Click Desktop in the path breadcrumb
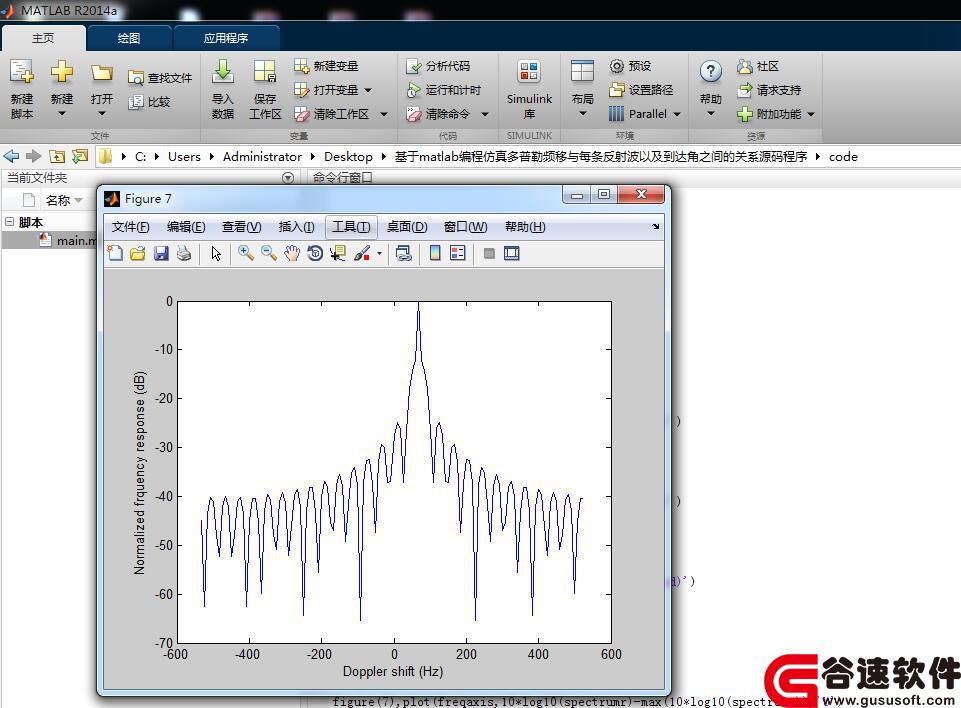The height and width of the screenshot is (708, 961). point(348,156)
